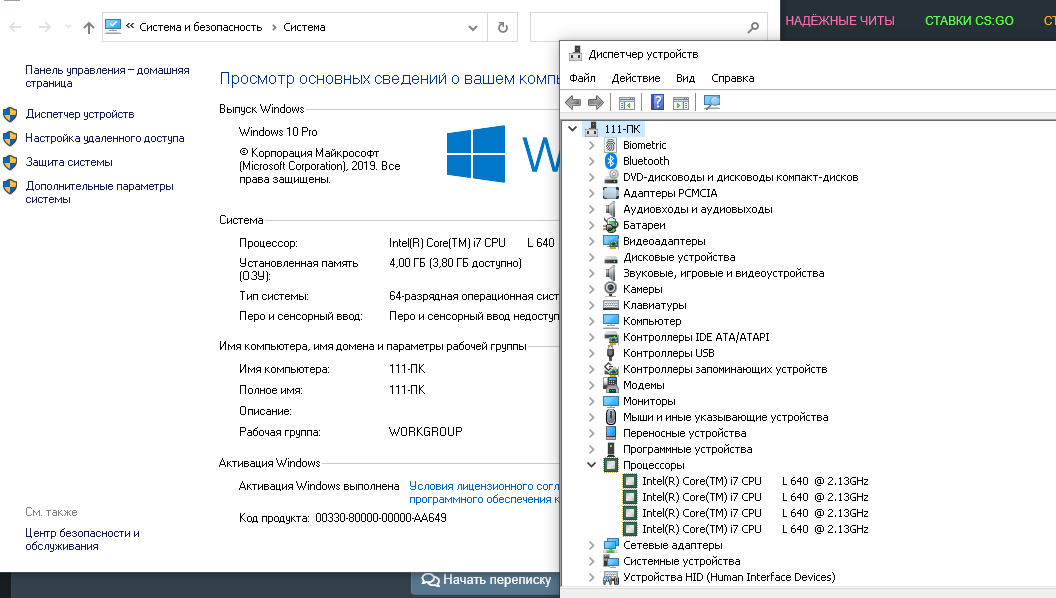Select the Переносные устройства row
This screenshot has width=1056, height=598.
pos(684,433)
